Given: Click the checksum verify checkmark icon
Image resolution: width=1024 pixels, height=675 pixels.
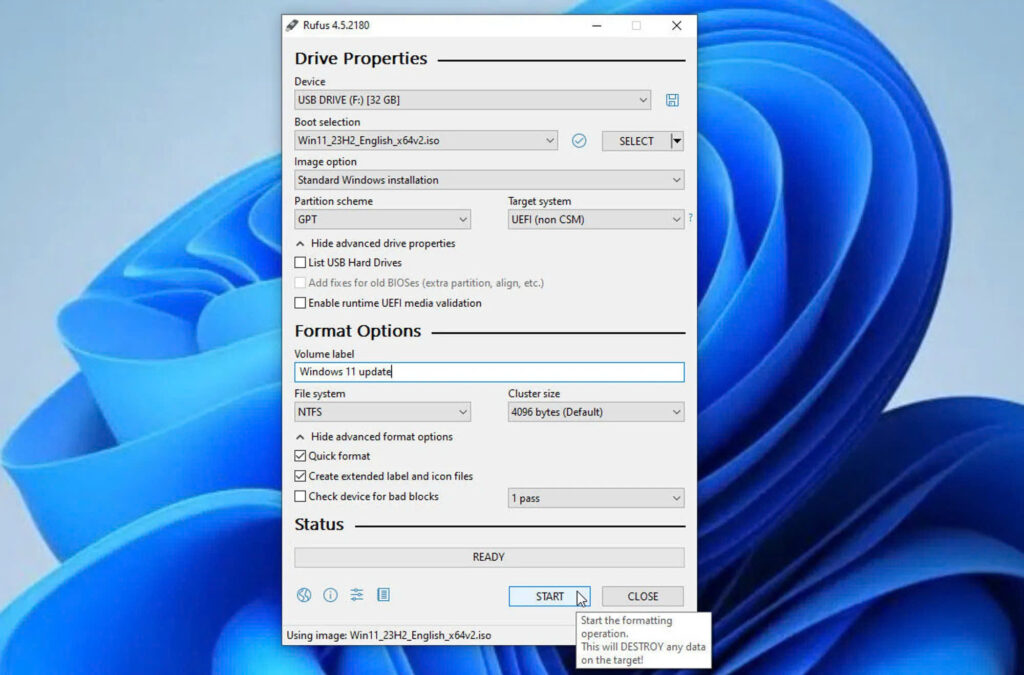Looking at the screenshot, I should [x=579, y=141].
